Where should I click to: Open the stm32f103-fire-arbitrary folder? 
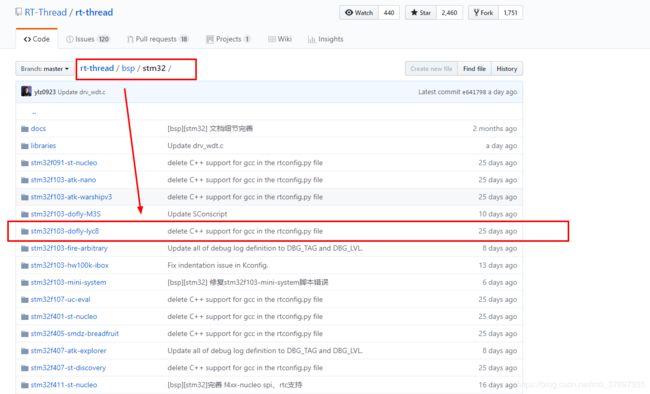69,248
